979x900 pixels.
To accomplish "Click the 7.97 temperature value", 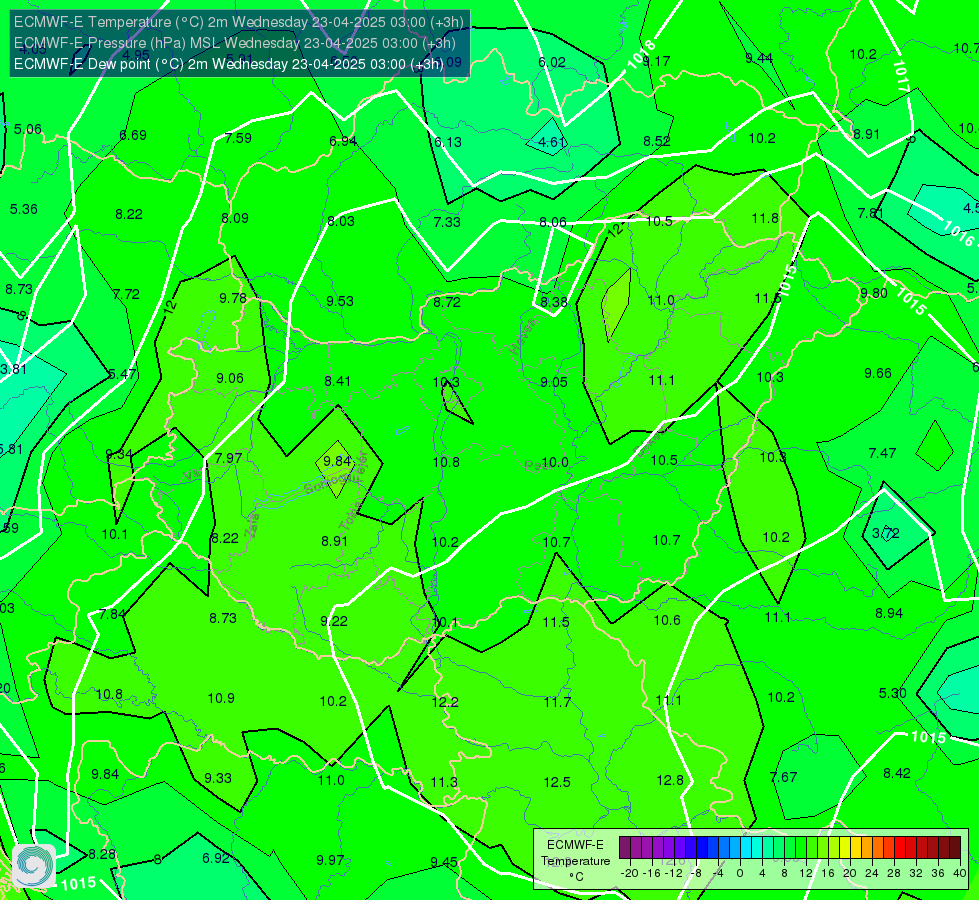I will coord(228,458).
